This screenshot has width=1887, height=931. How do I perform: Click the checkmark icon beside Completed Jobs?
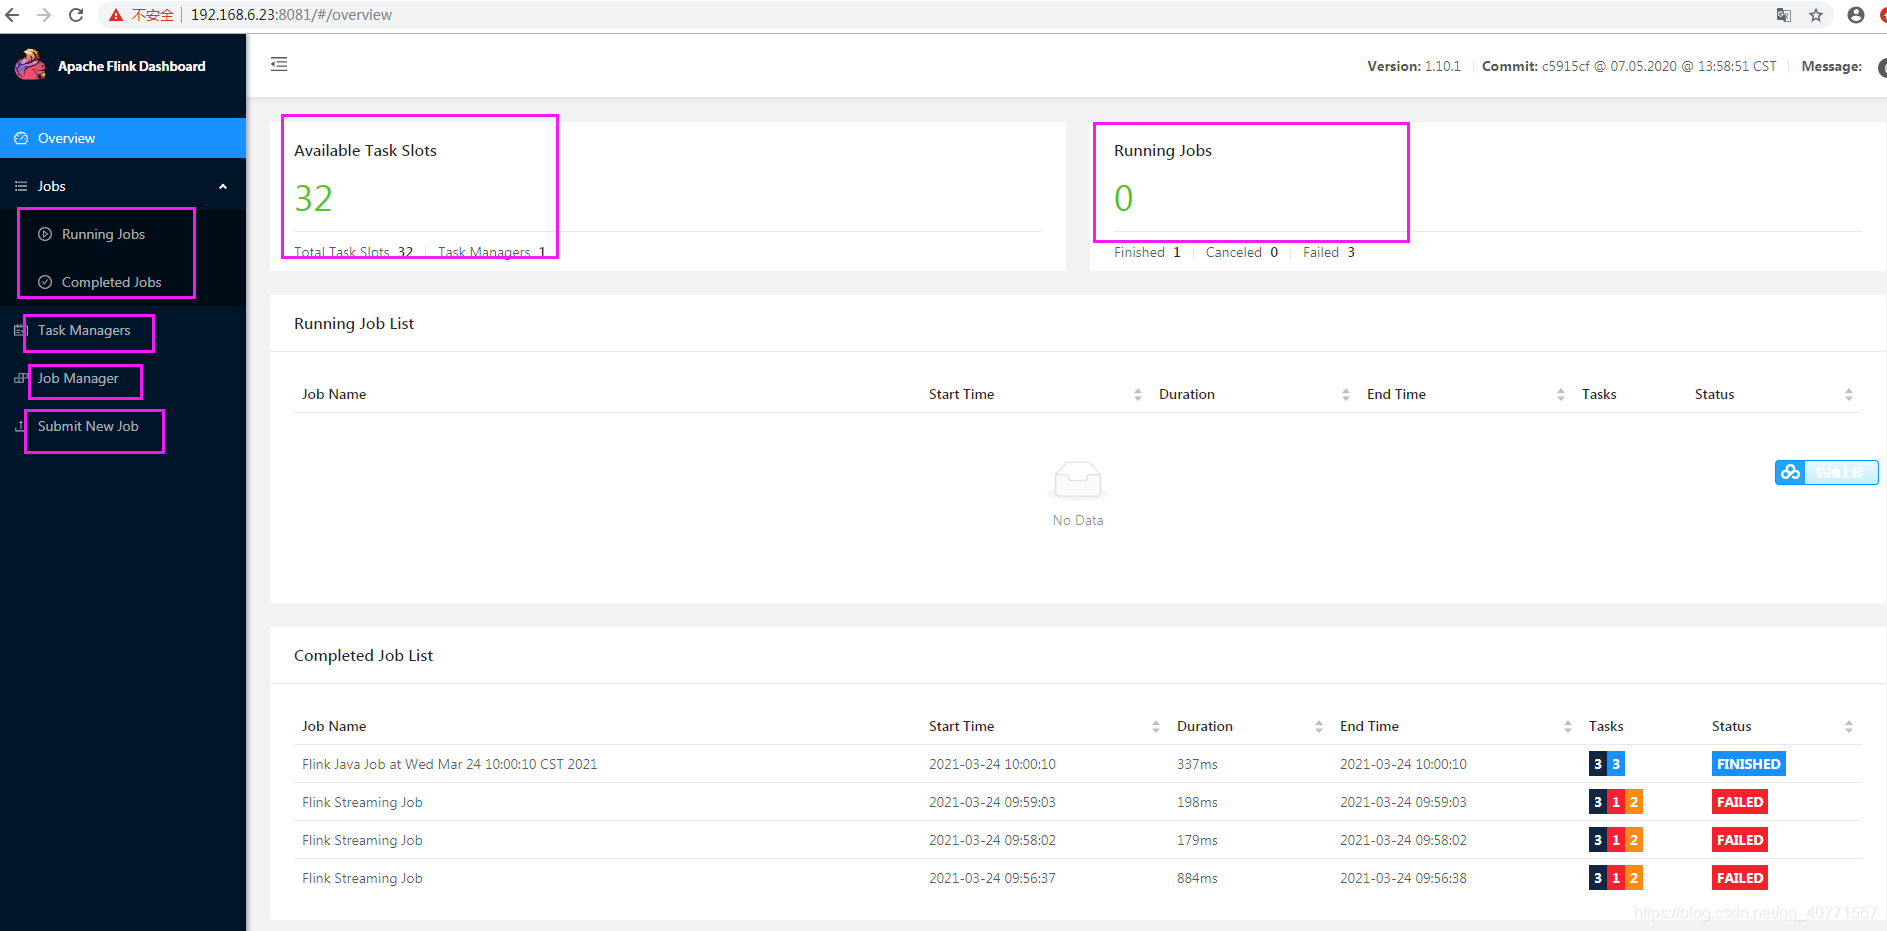45,282
